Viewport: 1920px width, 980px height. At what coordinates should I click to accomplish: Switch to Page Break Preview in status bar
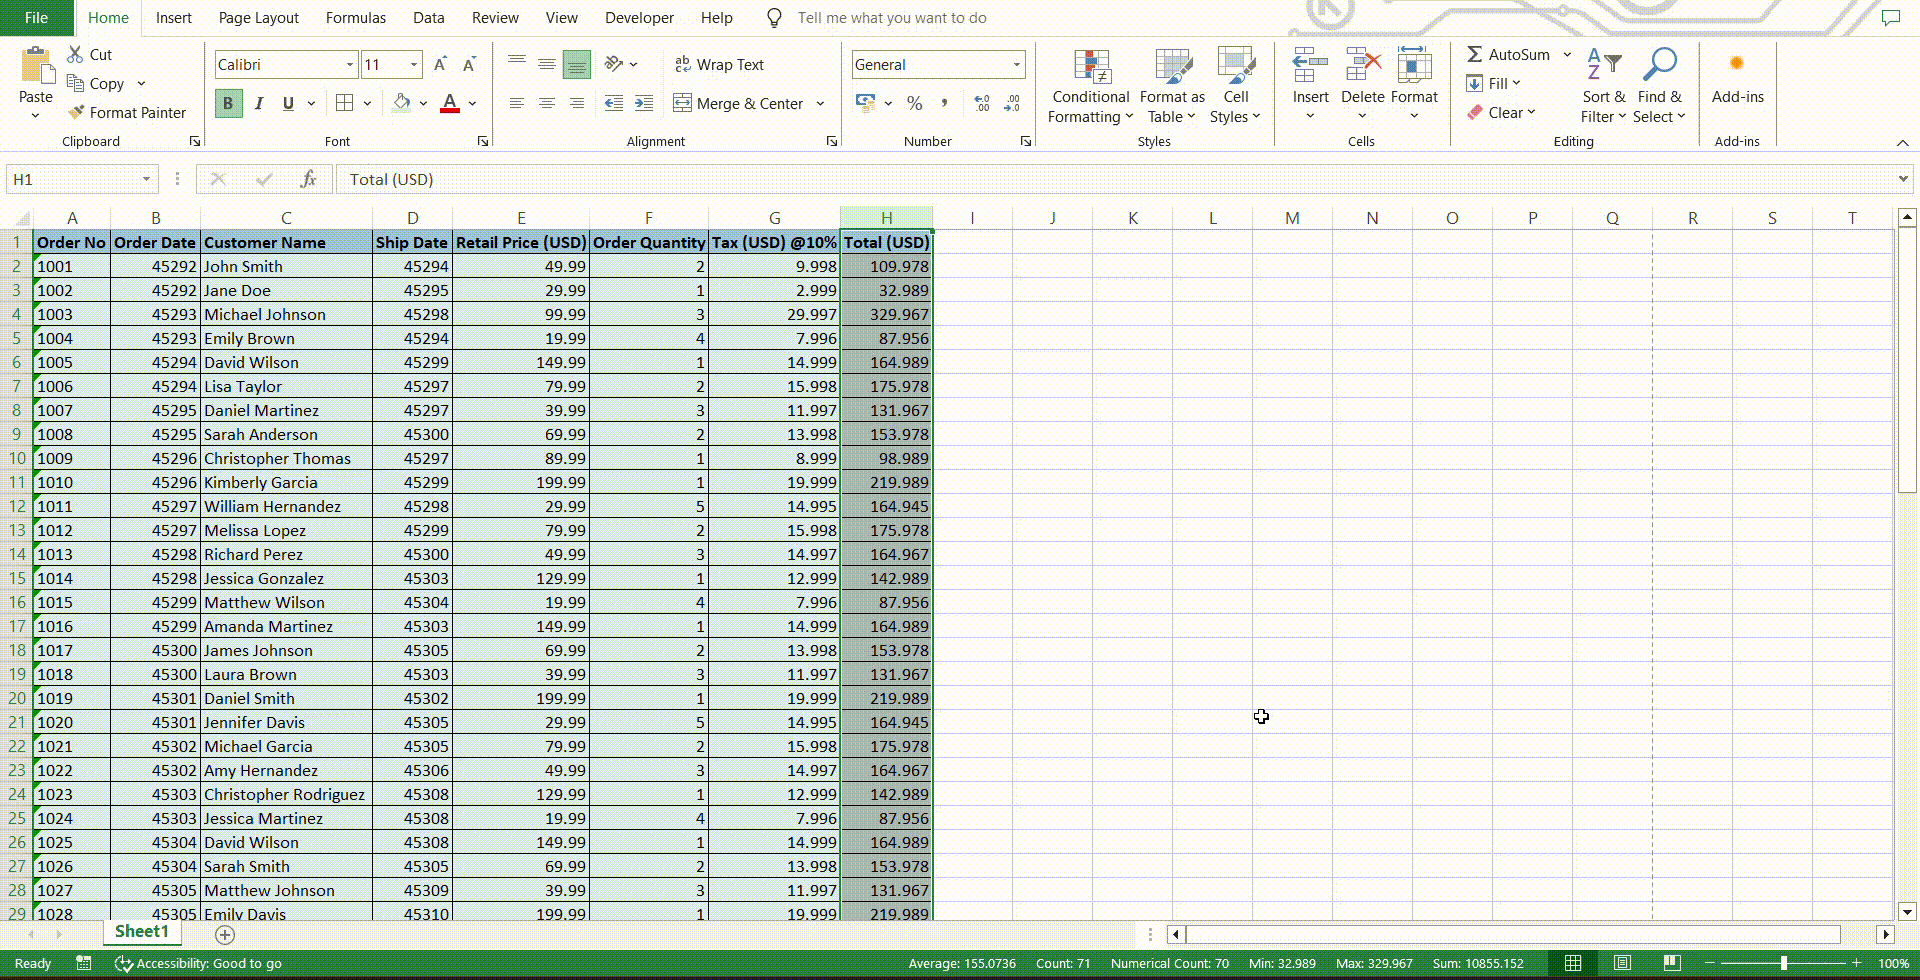coord(1671,963)
